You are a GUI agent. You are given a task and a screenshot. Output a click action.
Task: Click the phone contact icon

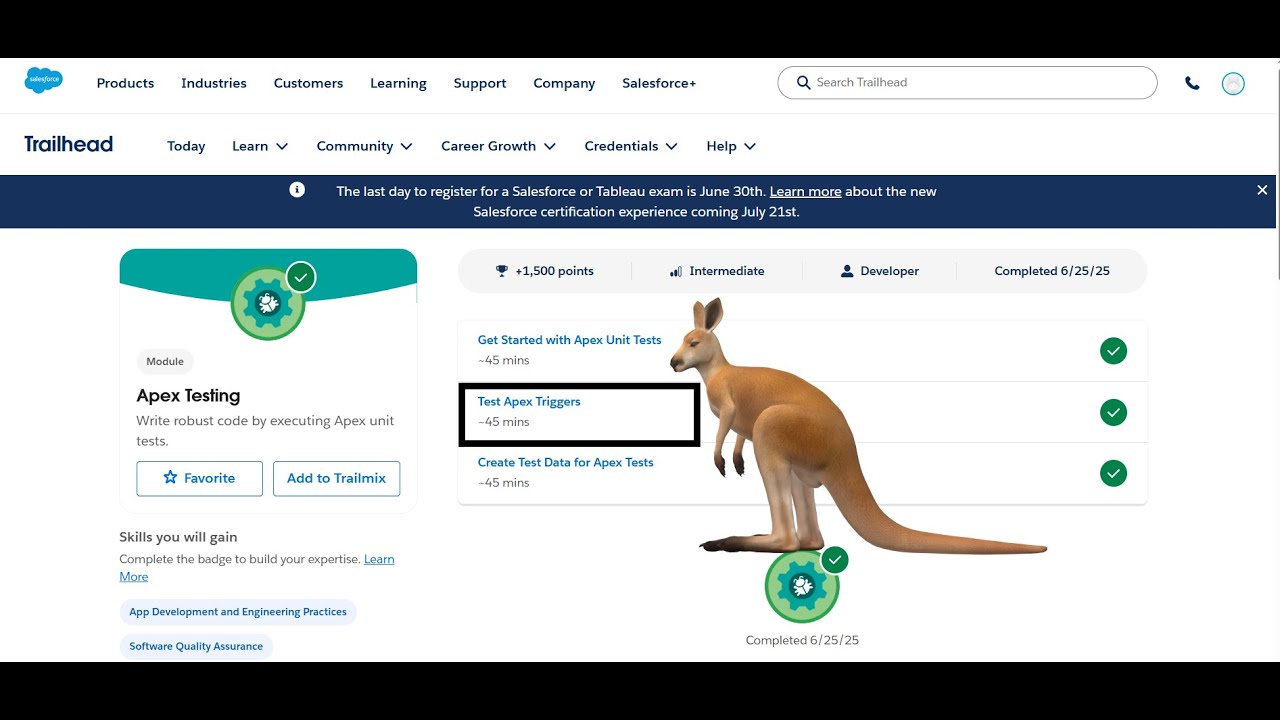(x=1192, y=83)
